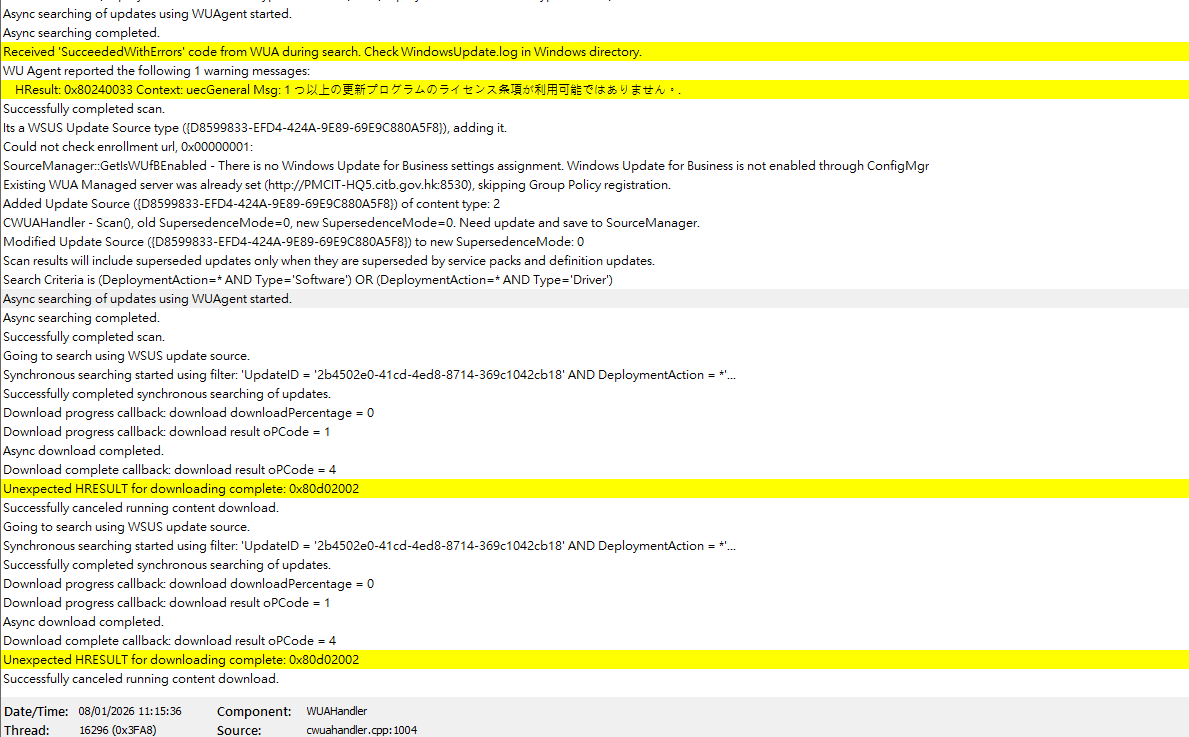The width and height of the screenshot is (1189, 737).
Task: Select 'WU Agent reported the following 1 warning messages' row
Action: (x=594, y=71)
